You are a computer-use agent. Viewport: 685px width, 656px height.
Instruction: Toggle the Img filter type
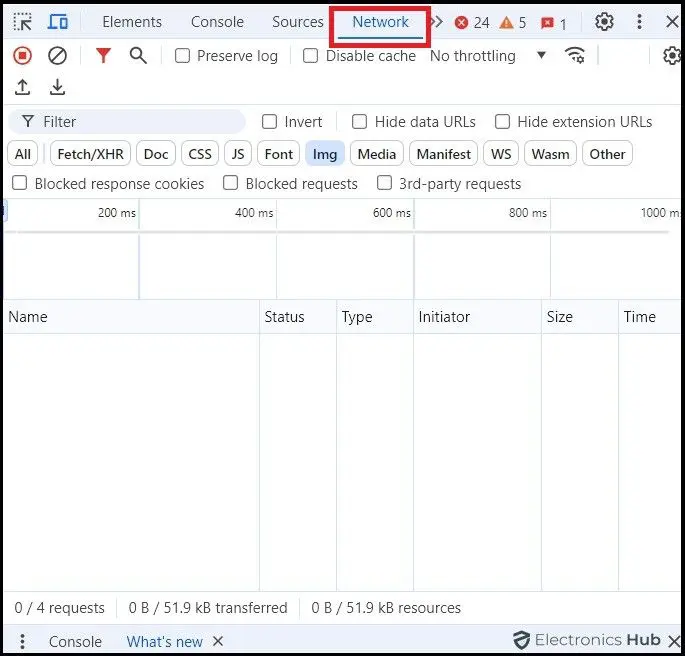(x=325, y=154)
